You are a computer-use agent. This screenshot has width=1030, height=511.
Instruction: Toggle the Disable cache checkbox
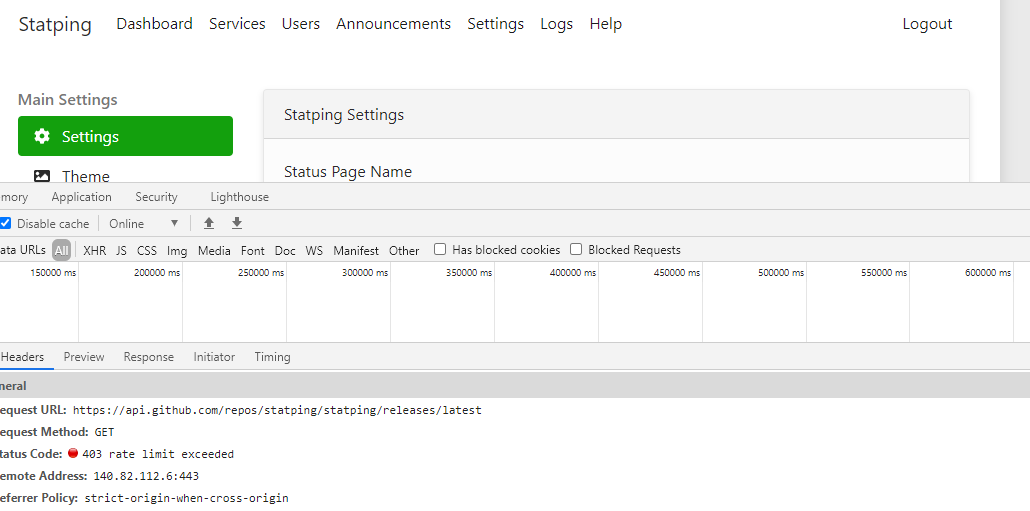click(x=5, y=223)
